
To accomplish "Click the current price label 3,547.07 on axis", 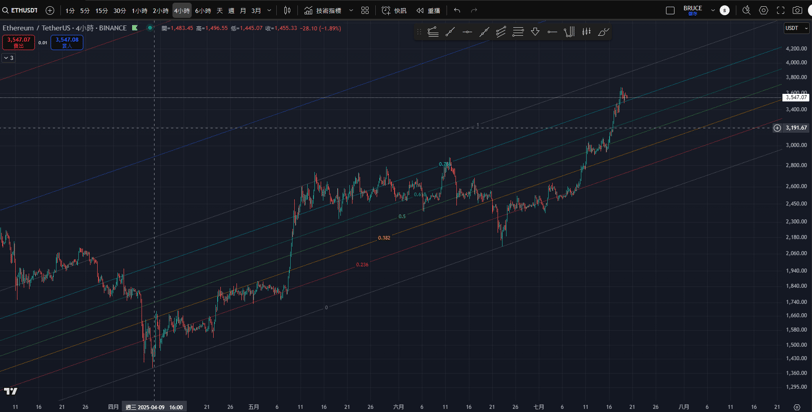I will click(x=795, y=97).
